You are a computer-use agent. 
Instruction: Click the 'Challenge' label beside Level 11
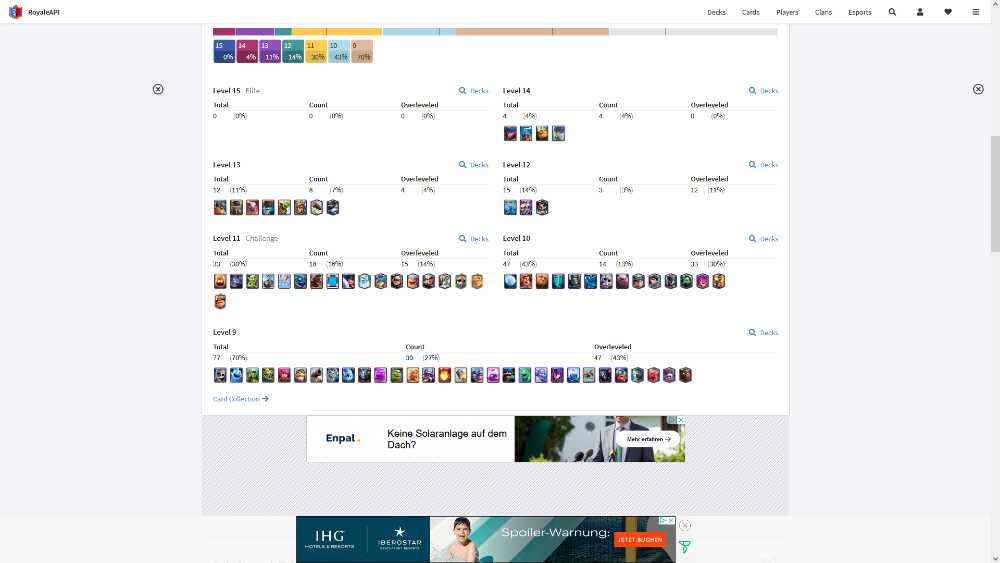click(x=262, y=238)
